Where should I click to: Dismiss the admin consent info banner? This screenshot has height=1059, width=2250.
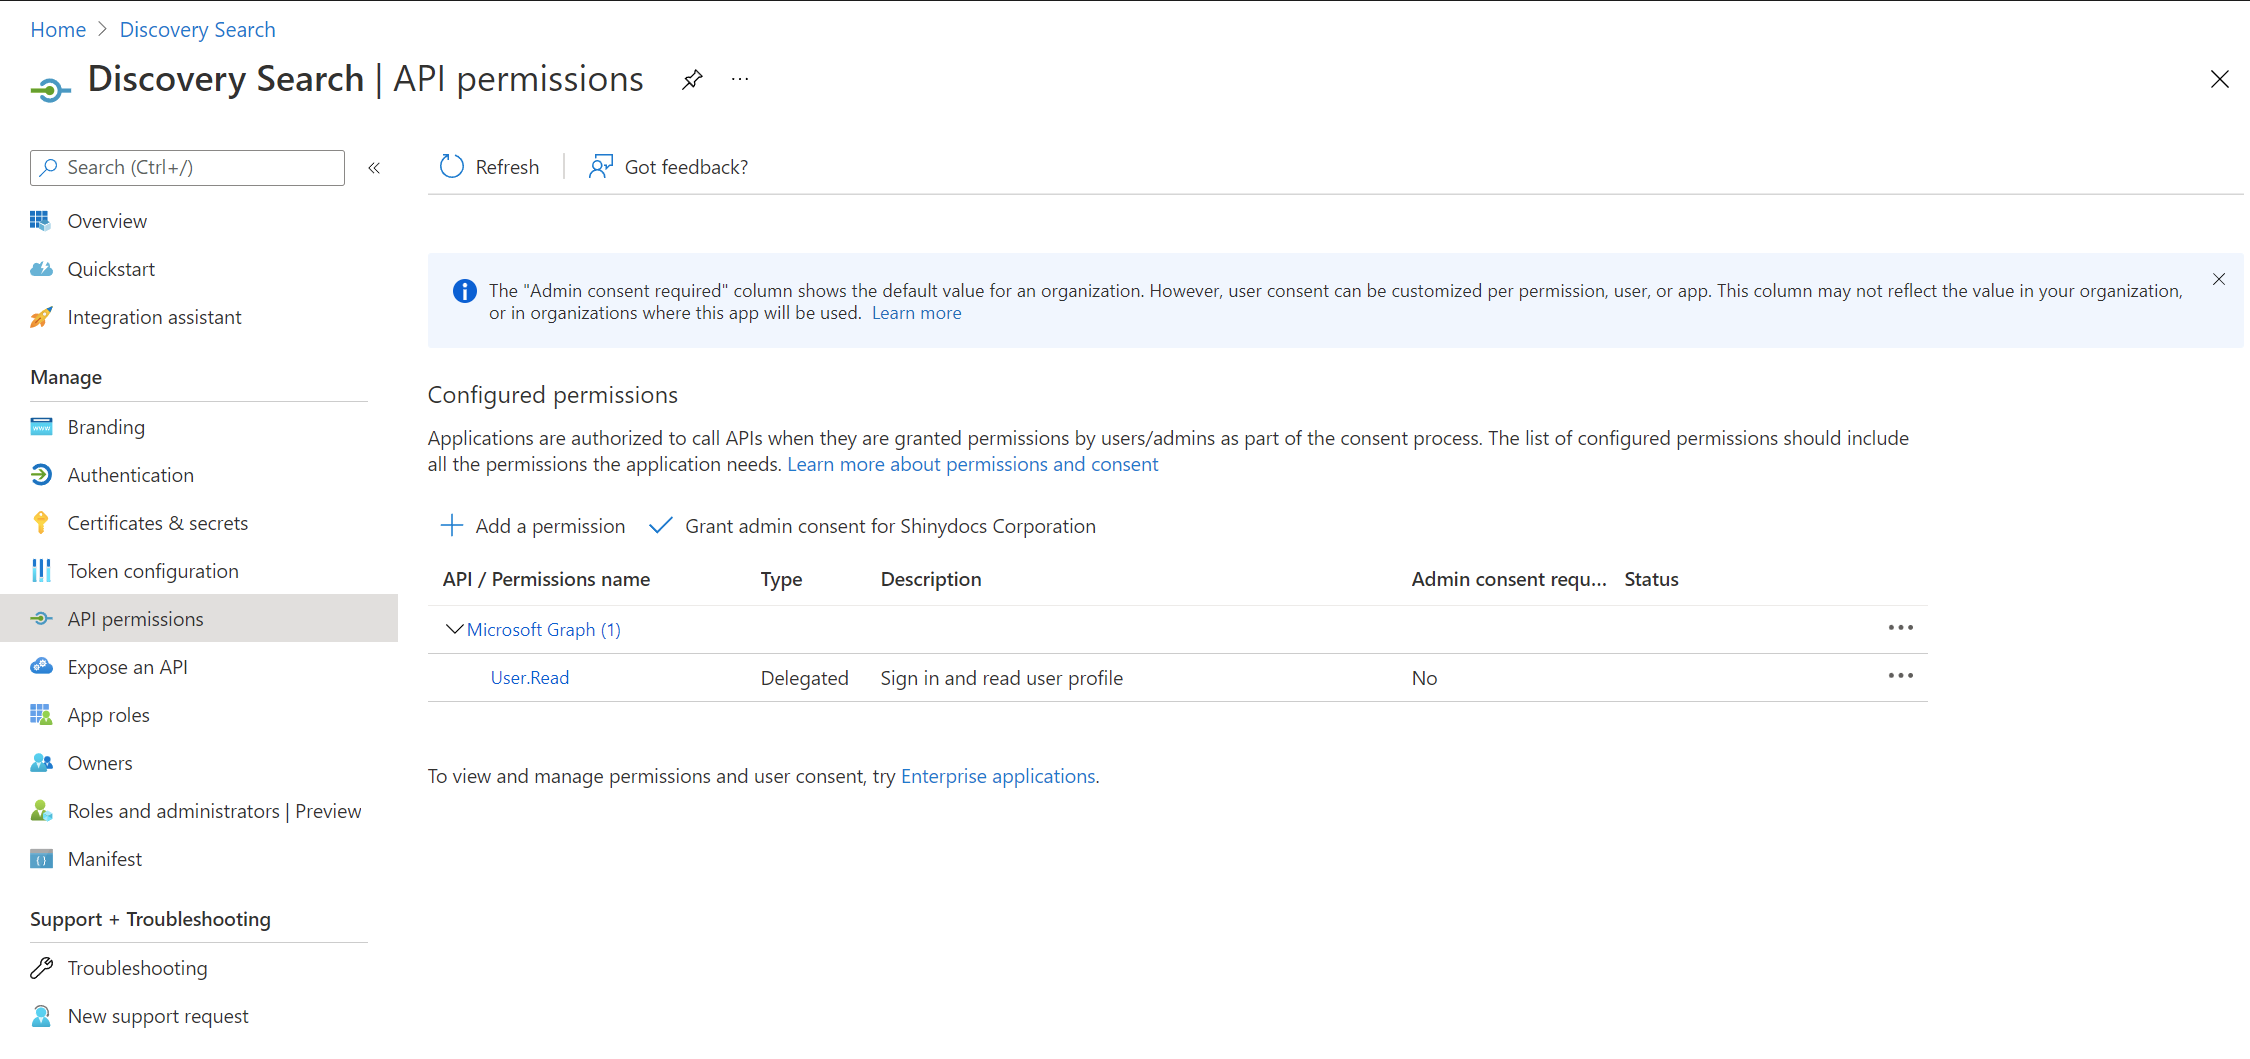click(2218, 280)
